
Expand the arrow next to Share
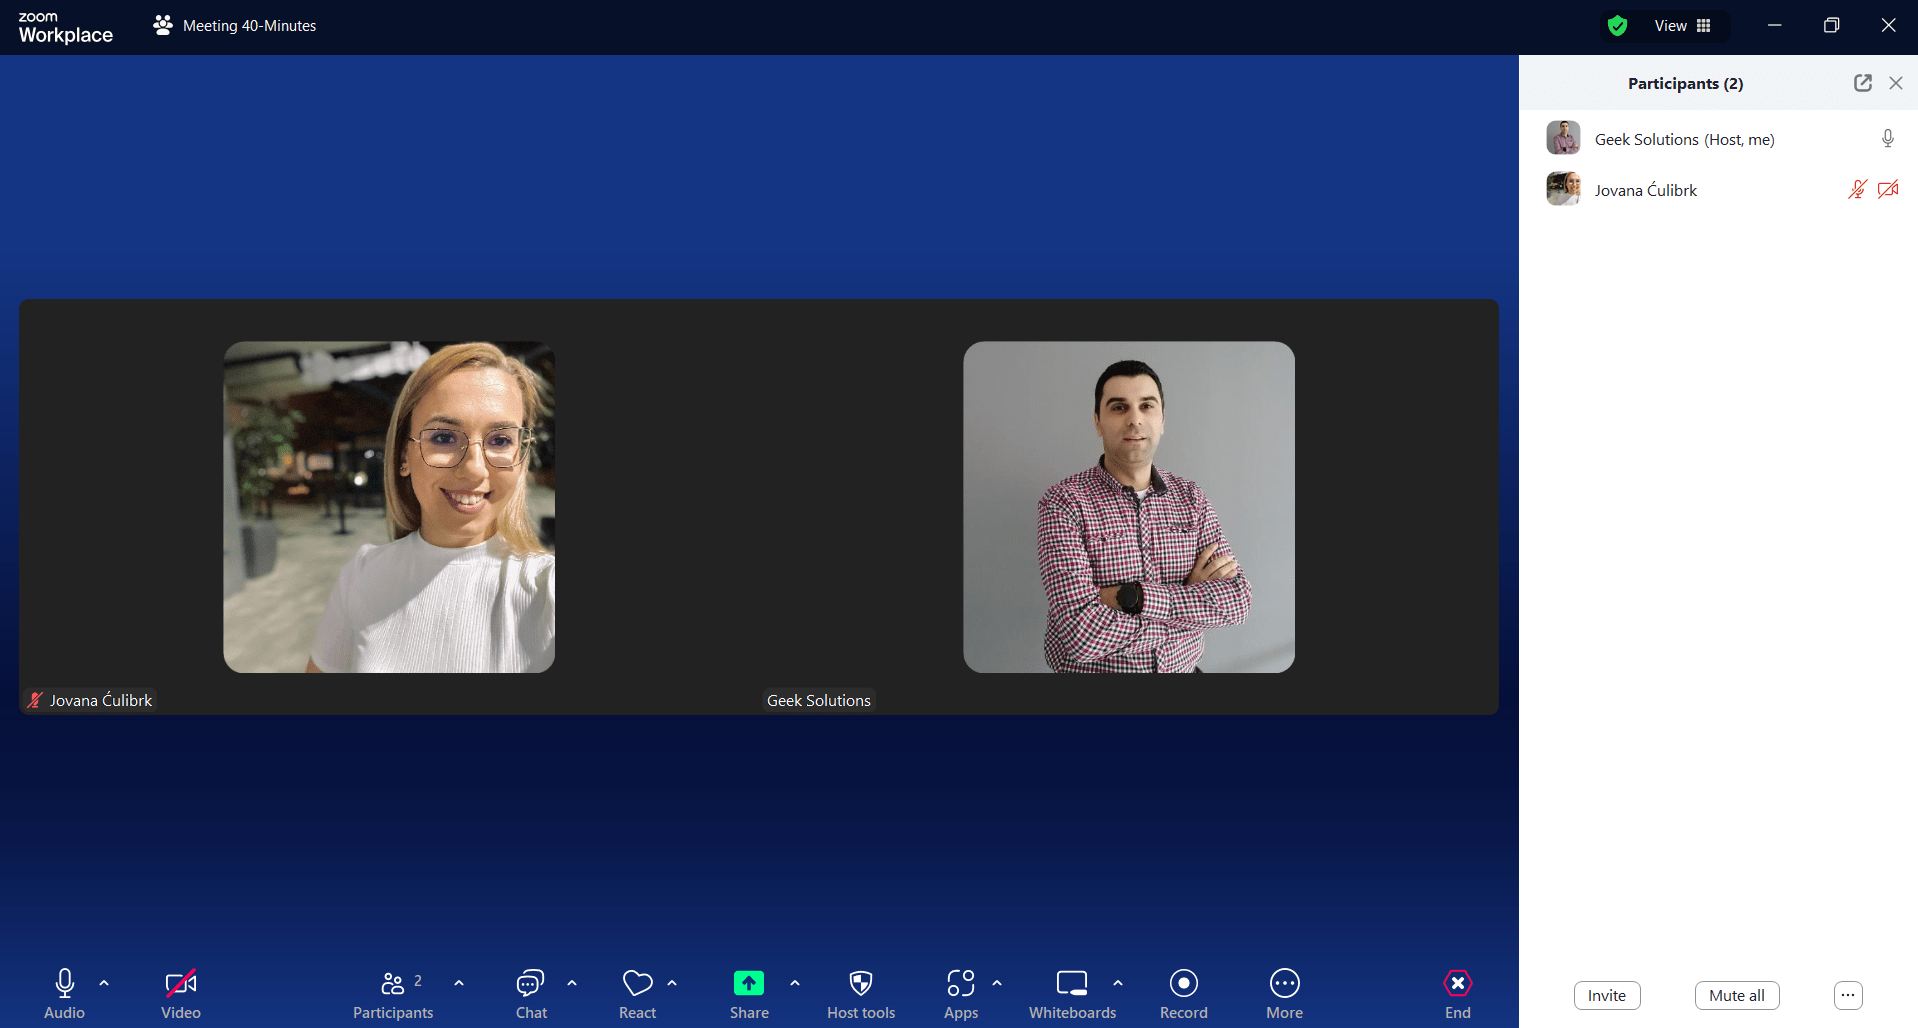[795, 983]
